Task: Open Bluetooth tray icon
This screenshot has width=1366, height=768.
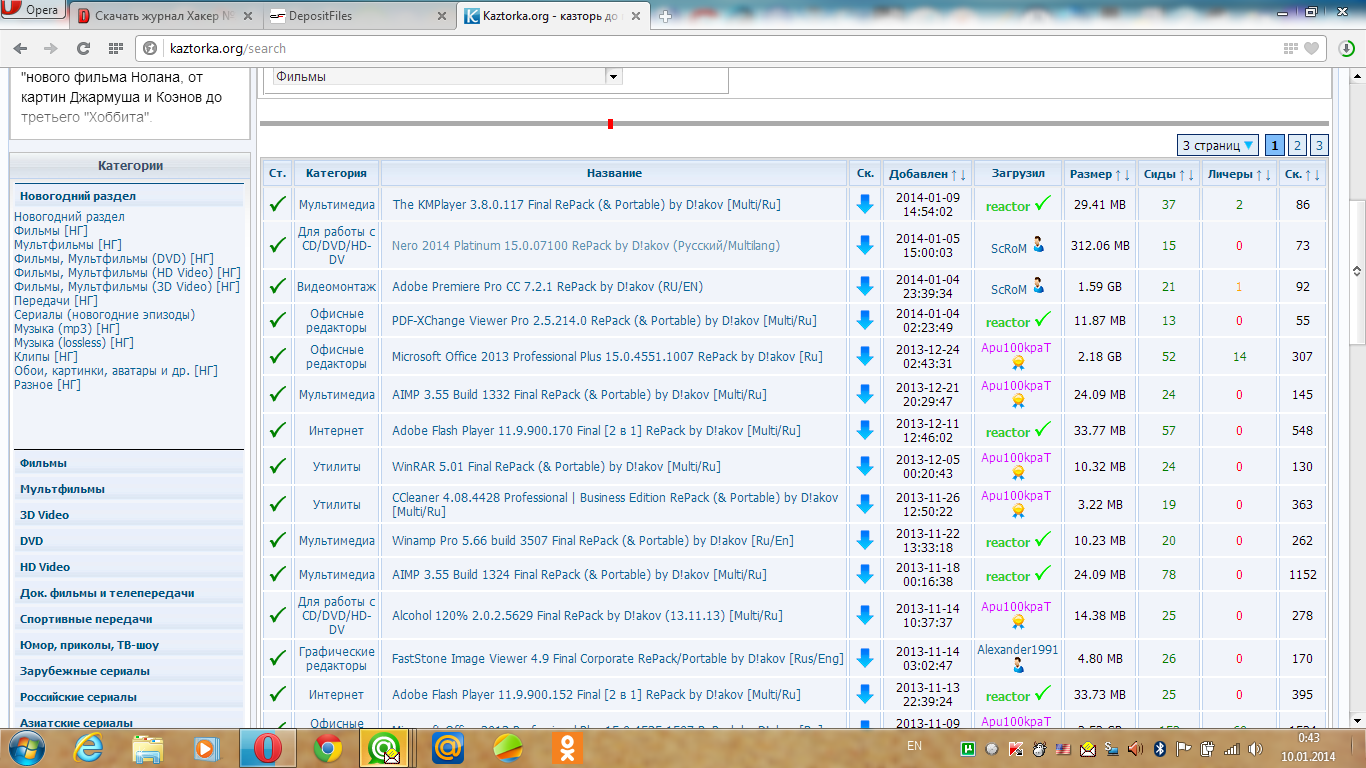Action: [1161, 748]
